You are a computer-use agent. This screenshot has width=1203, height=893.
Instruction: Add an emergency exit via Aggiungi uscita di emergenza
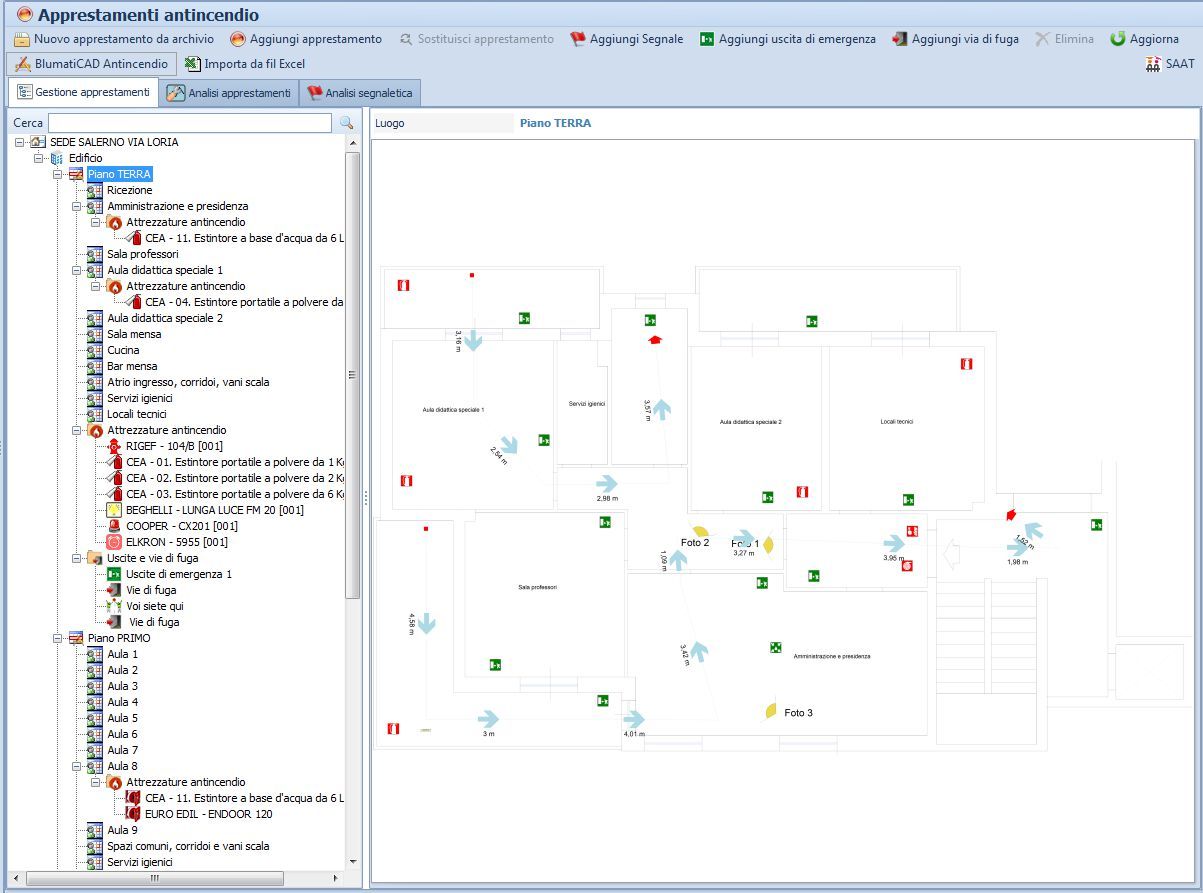tap(707, 39)
